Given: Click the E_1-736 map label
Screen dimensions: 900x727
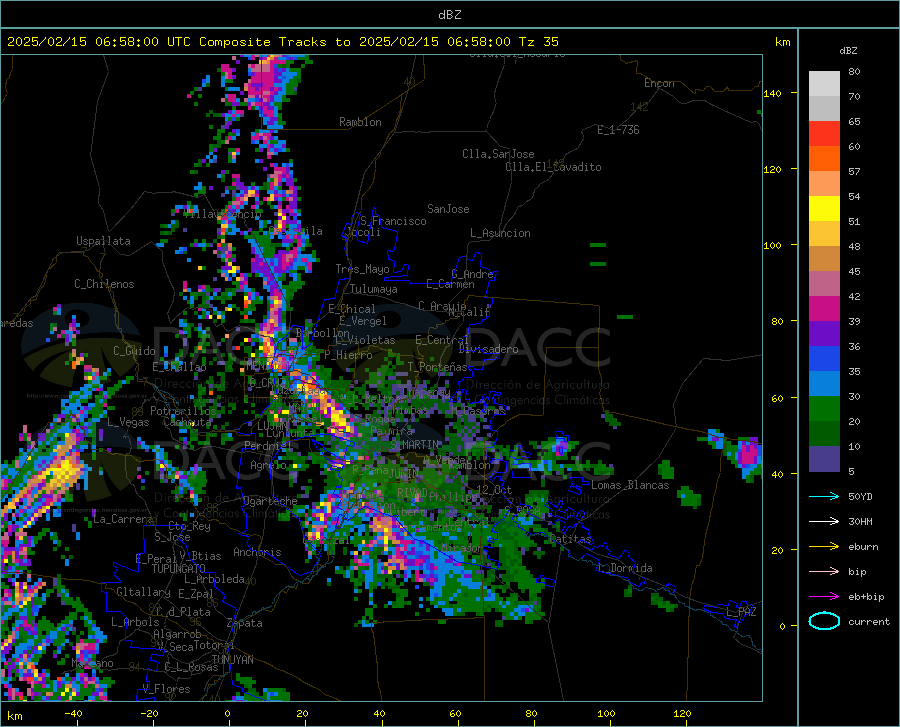Looking at the screenshot, I should click(618, 130).
